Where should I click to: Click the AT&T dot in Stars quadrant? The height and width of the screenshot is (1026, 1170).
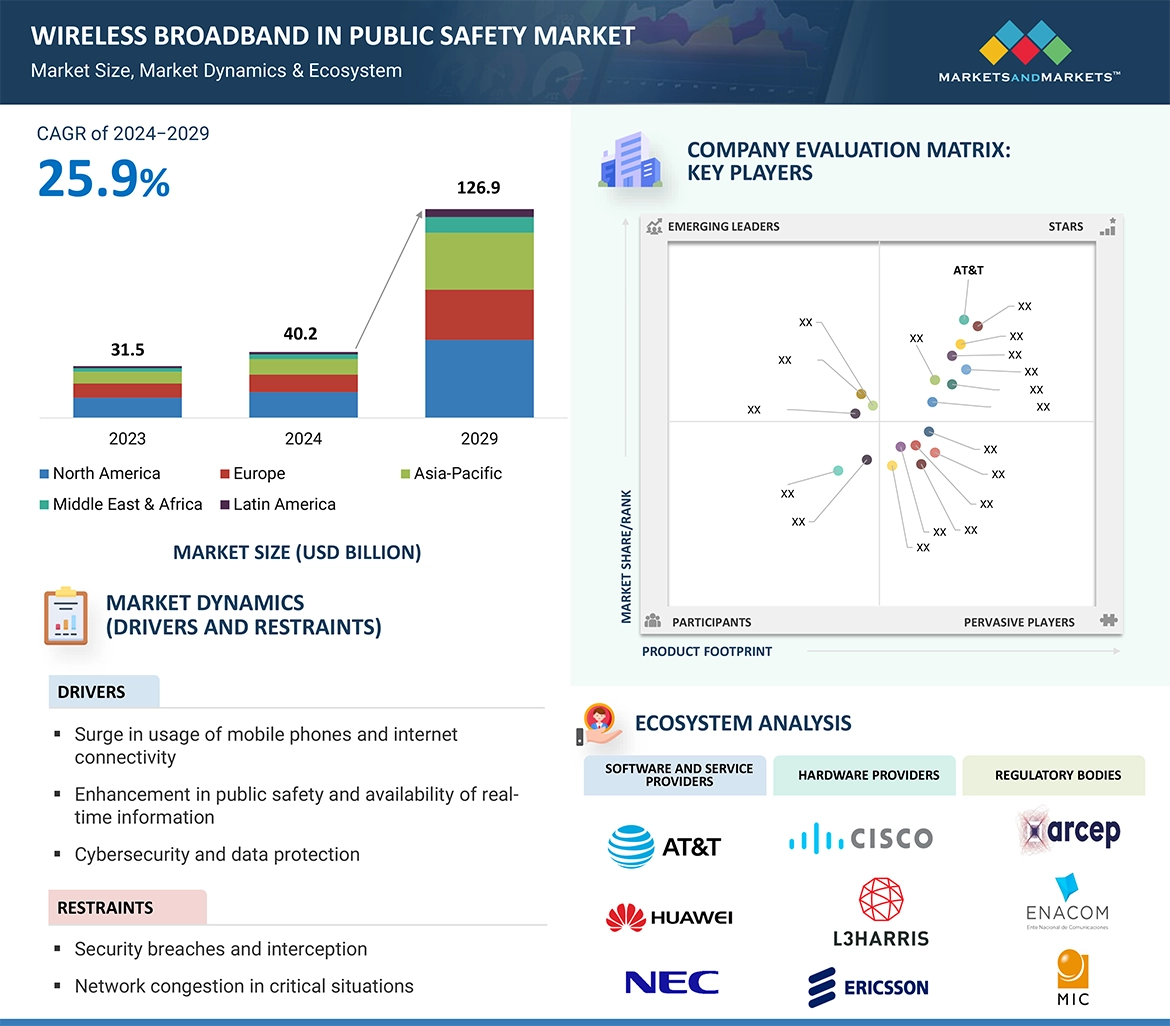(x=964, y=320)
